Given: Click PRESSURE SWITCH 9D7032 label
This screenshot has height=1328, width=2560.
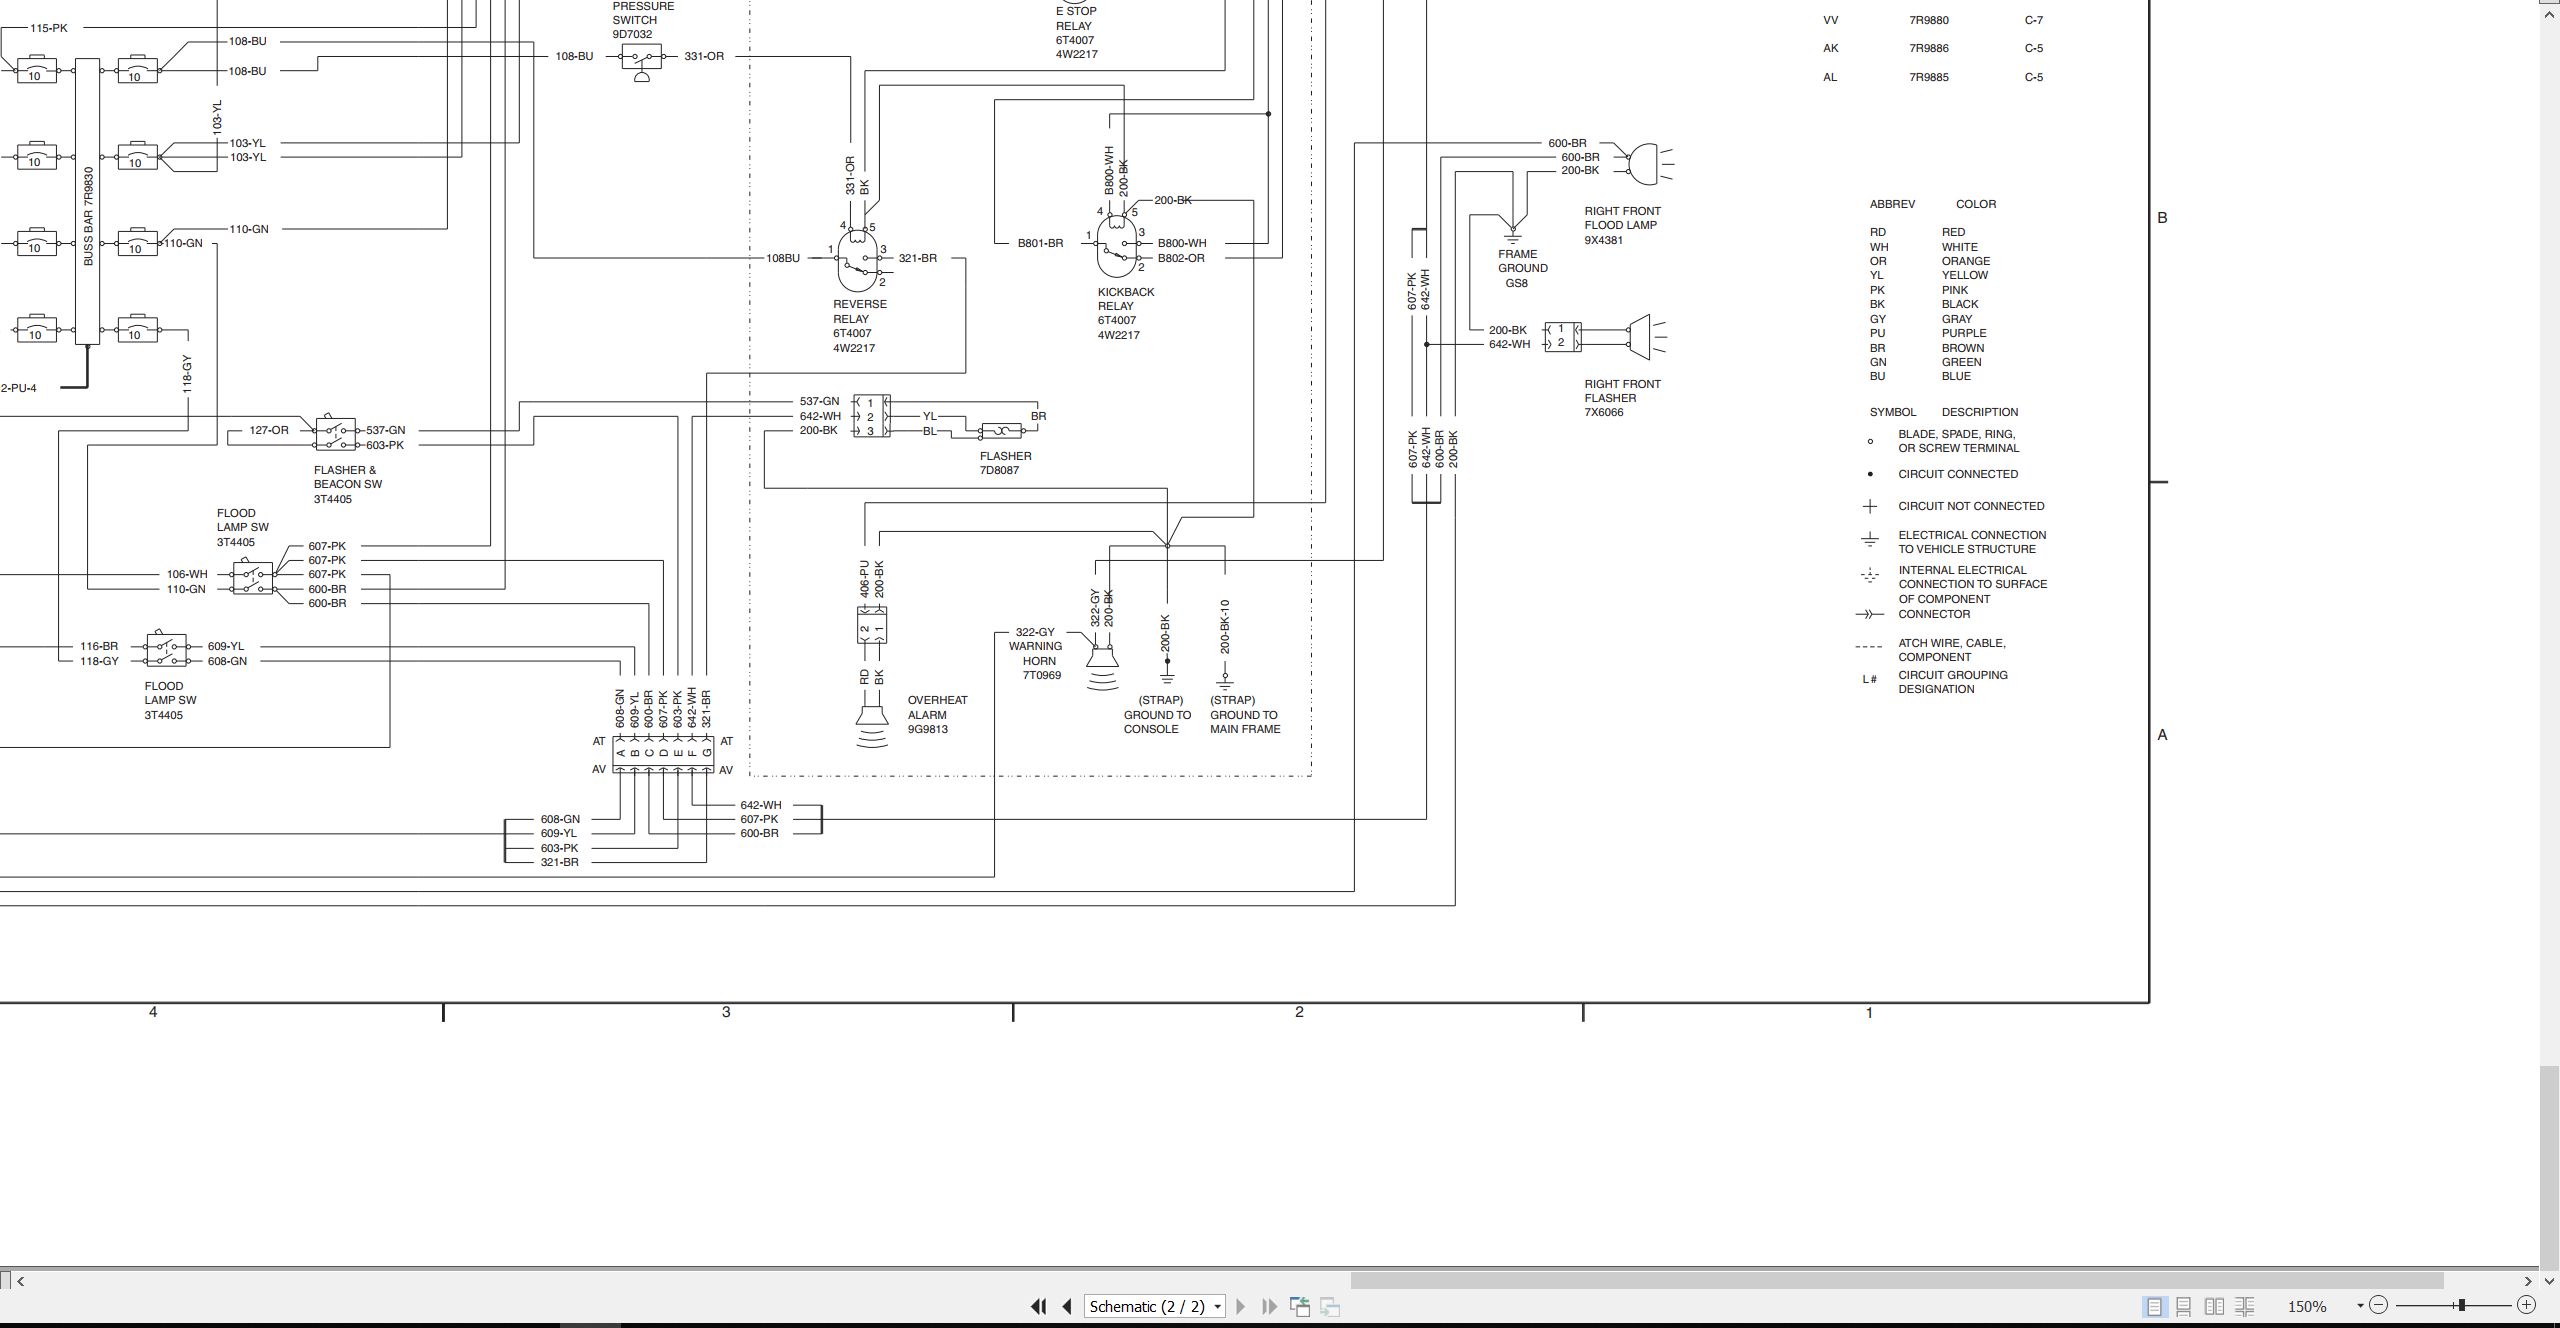Looking at the screenshot, I should pos(643,19).
